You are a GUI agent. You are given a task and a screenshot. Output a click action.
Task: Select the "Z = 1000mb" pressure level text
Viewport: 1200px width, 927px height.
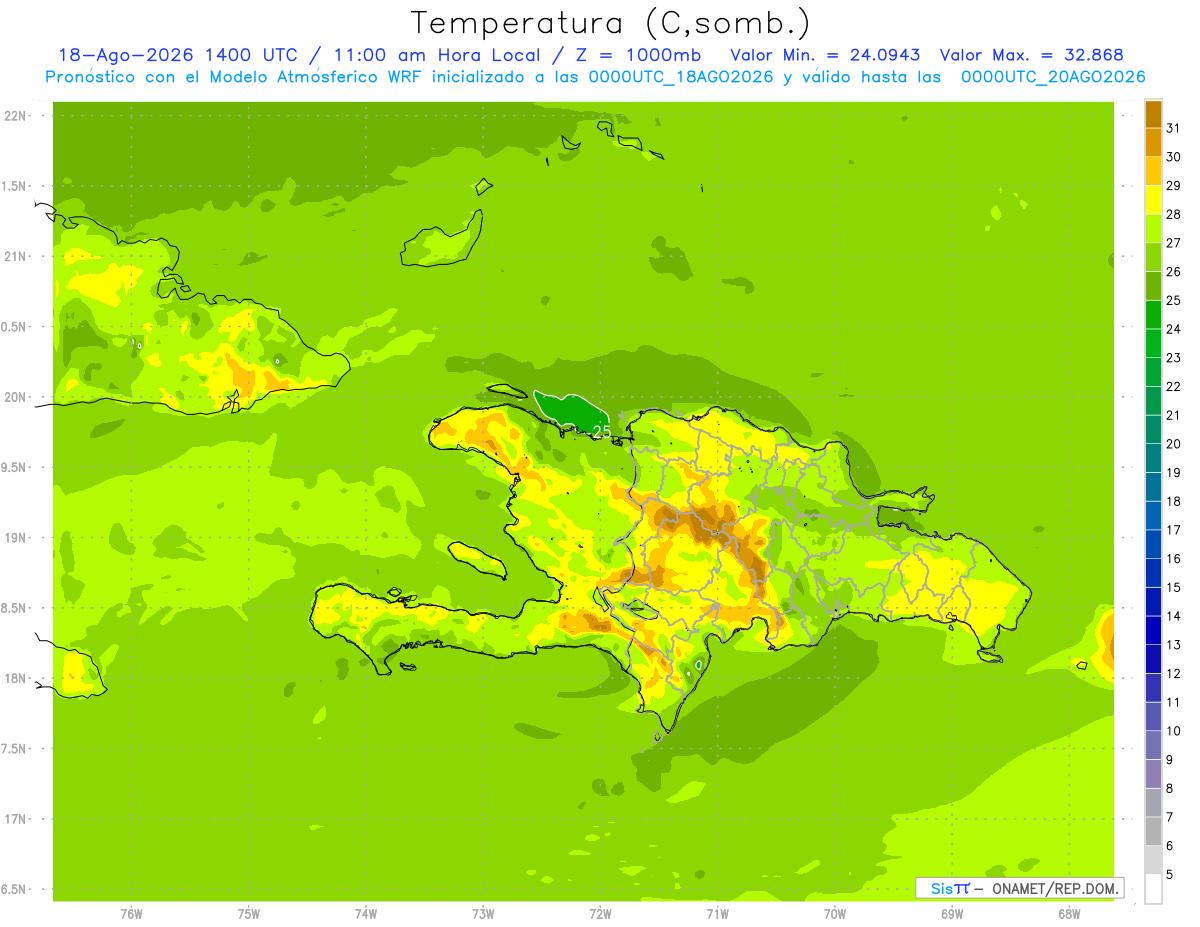tap(640, 55)
